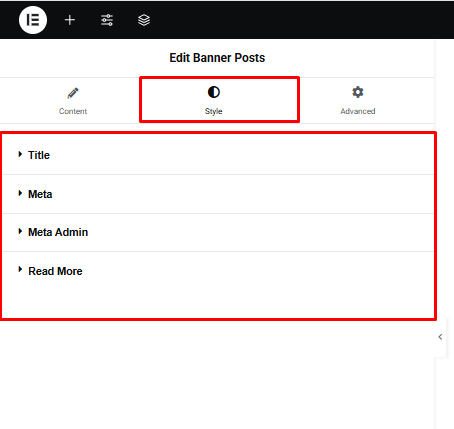Open the Meta style section

[x=218, y=194]
